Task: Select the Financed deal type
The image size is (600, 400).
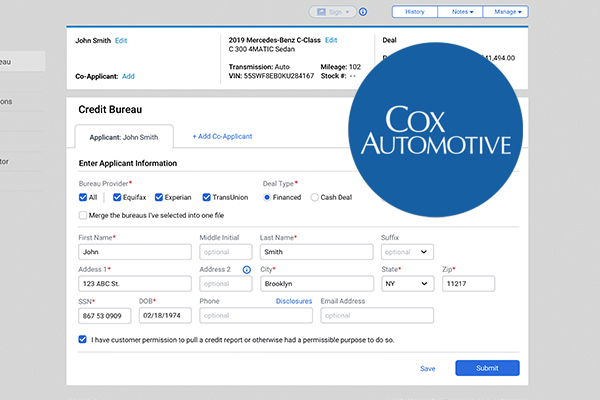Action: coord(267,197)
